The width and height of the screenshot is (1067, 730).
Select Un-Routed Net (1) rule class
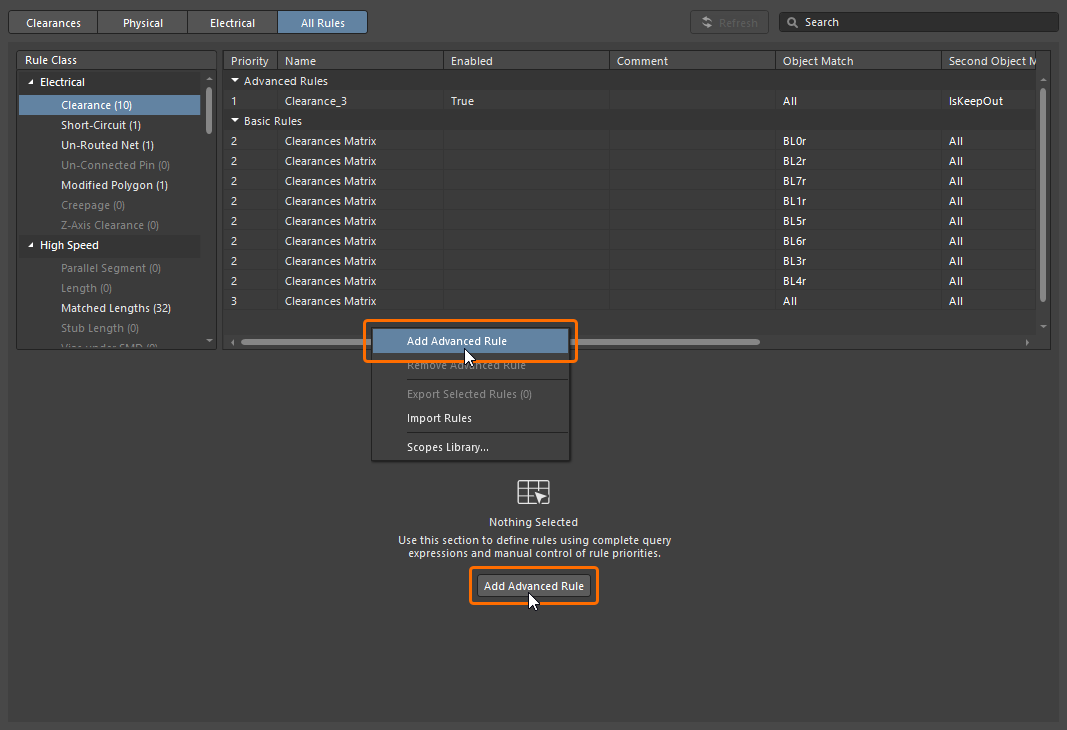(x=108, y=145)
